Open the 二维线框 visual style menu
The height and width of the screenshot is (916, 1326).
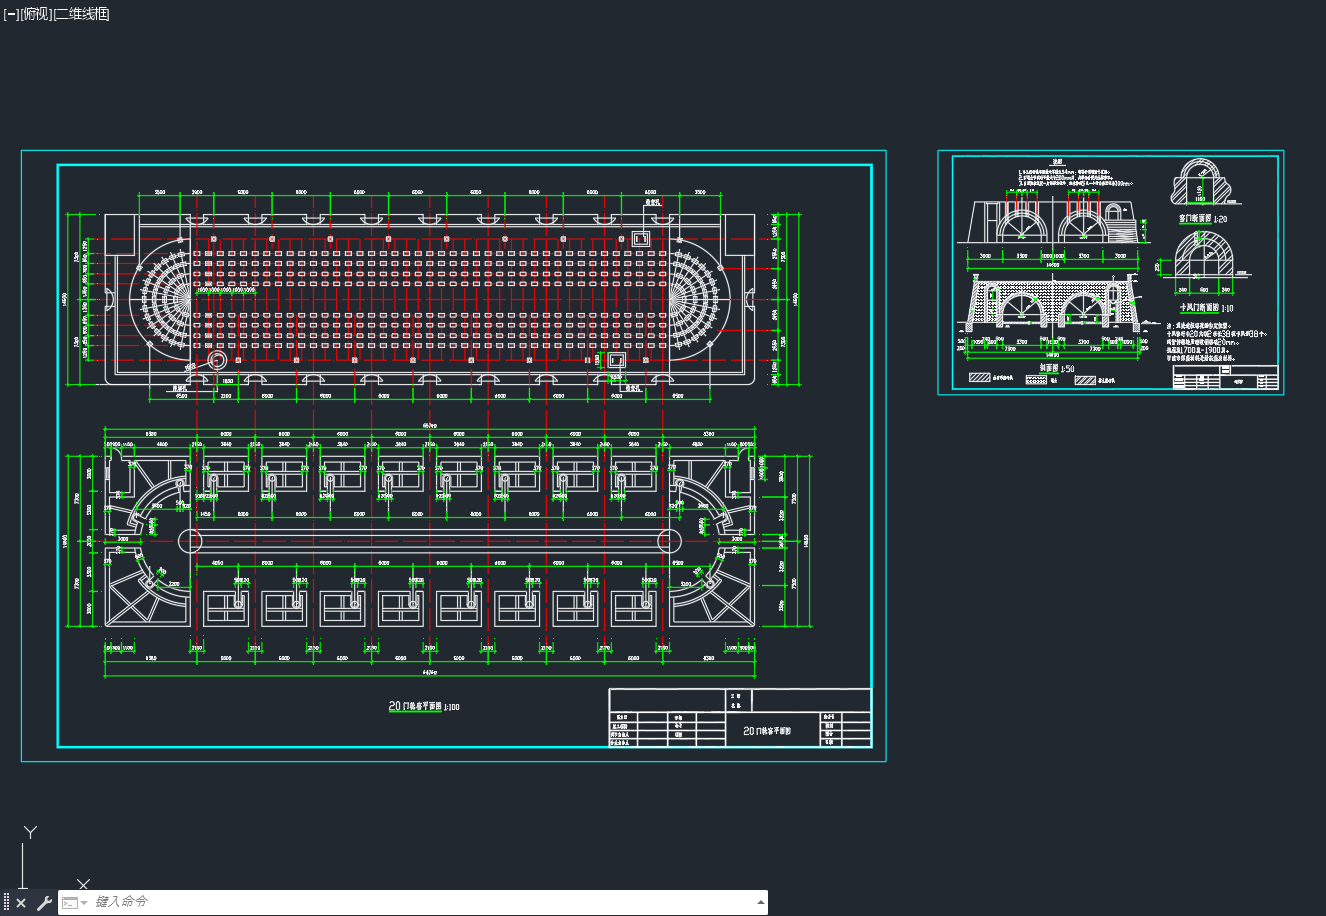82,14
